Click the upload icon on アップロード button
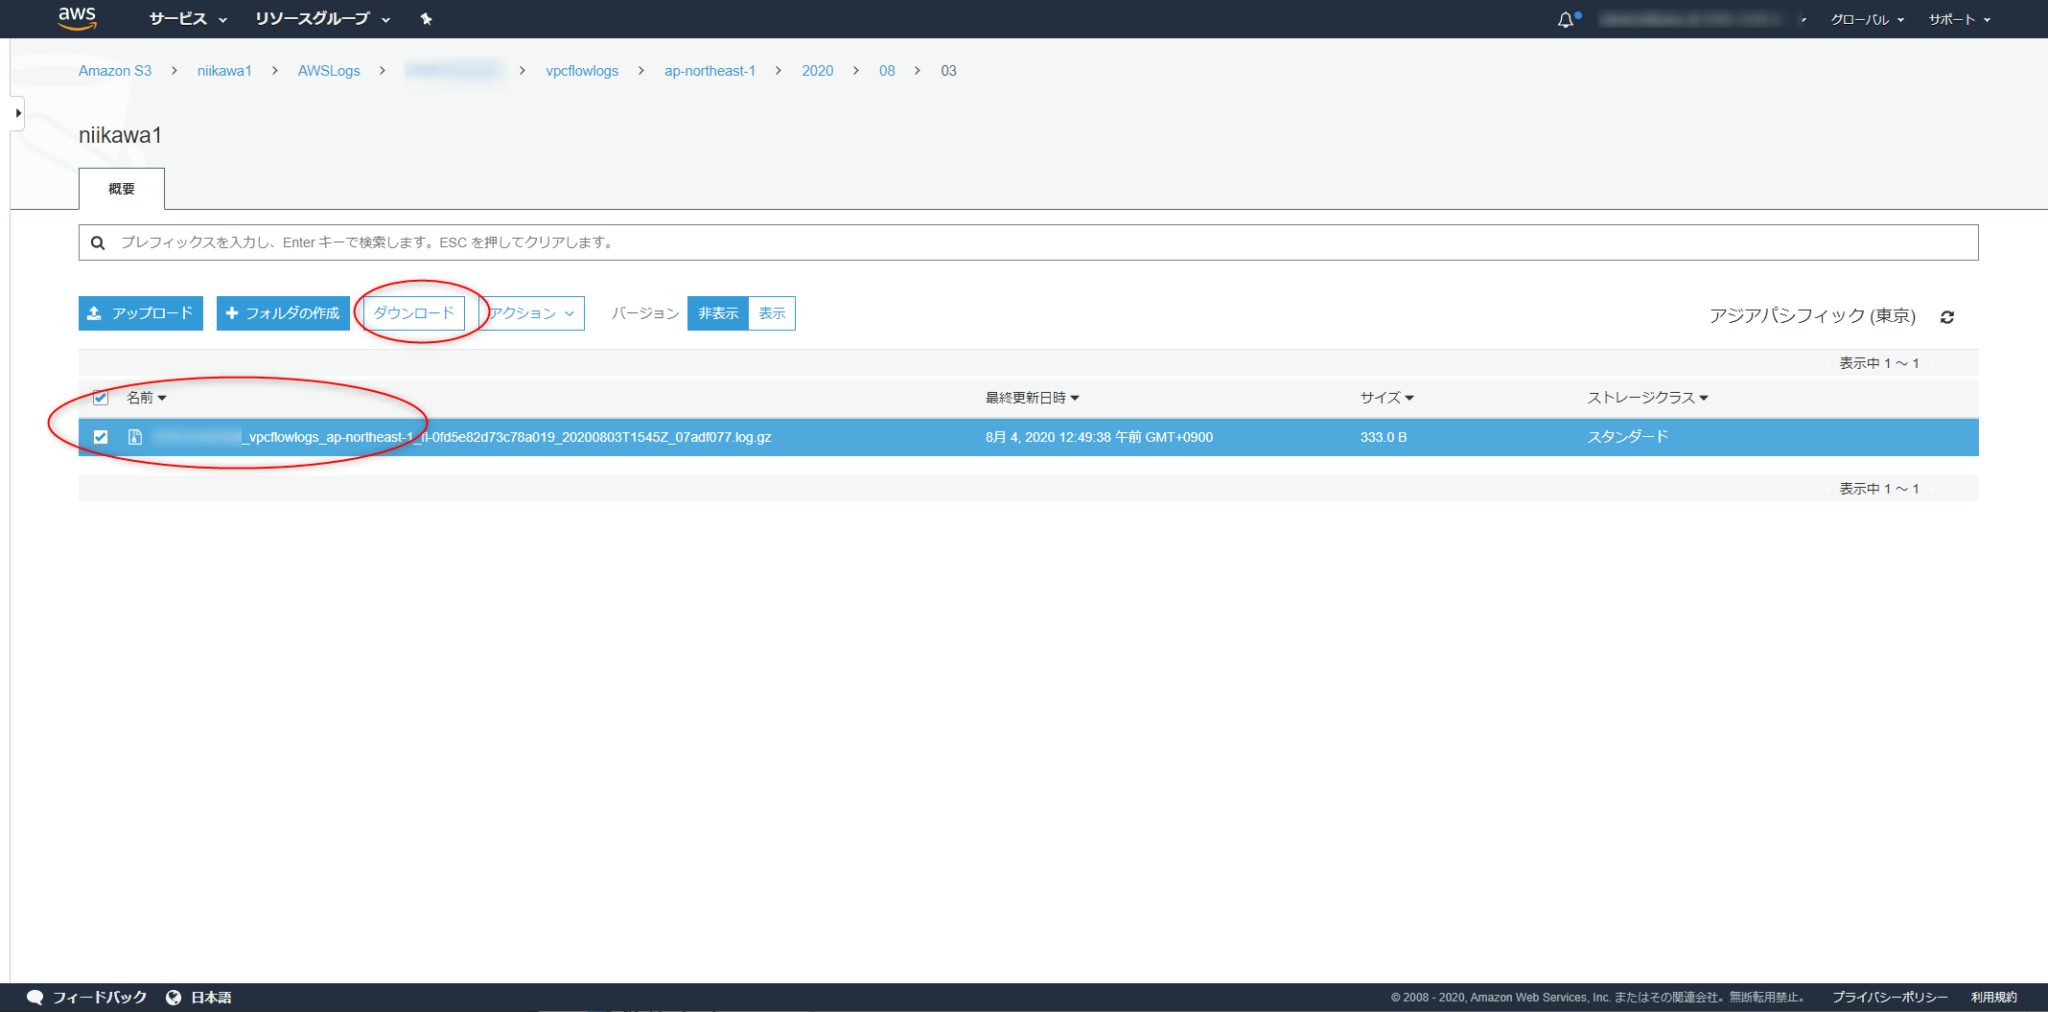The height and width of the screenshot is (1012, 2048). point(95,313)
